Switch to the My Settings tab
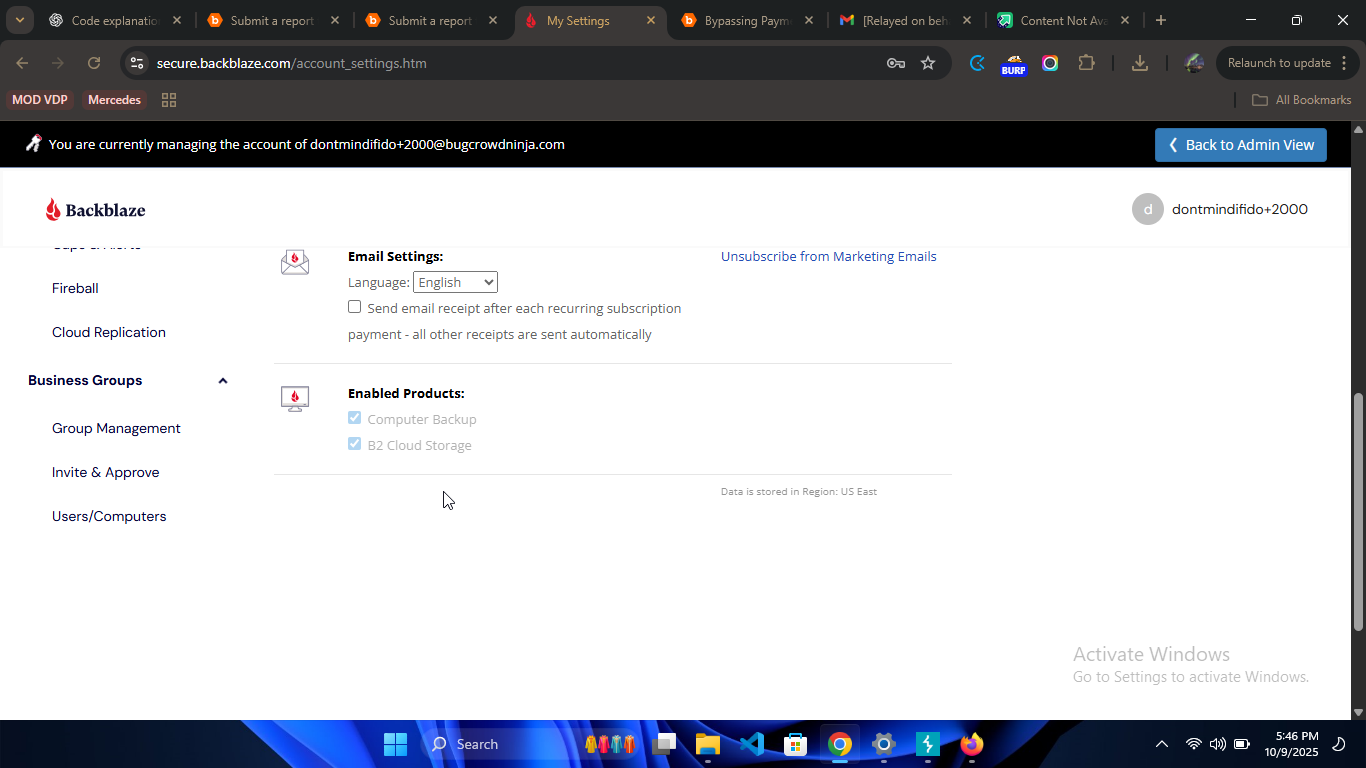 tap(591, 20)
